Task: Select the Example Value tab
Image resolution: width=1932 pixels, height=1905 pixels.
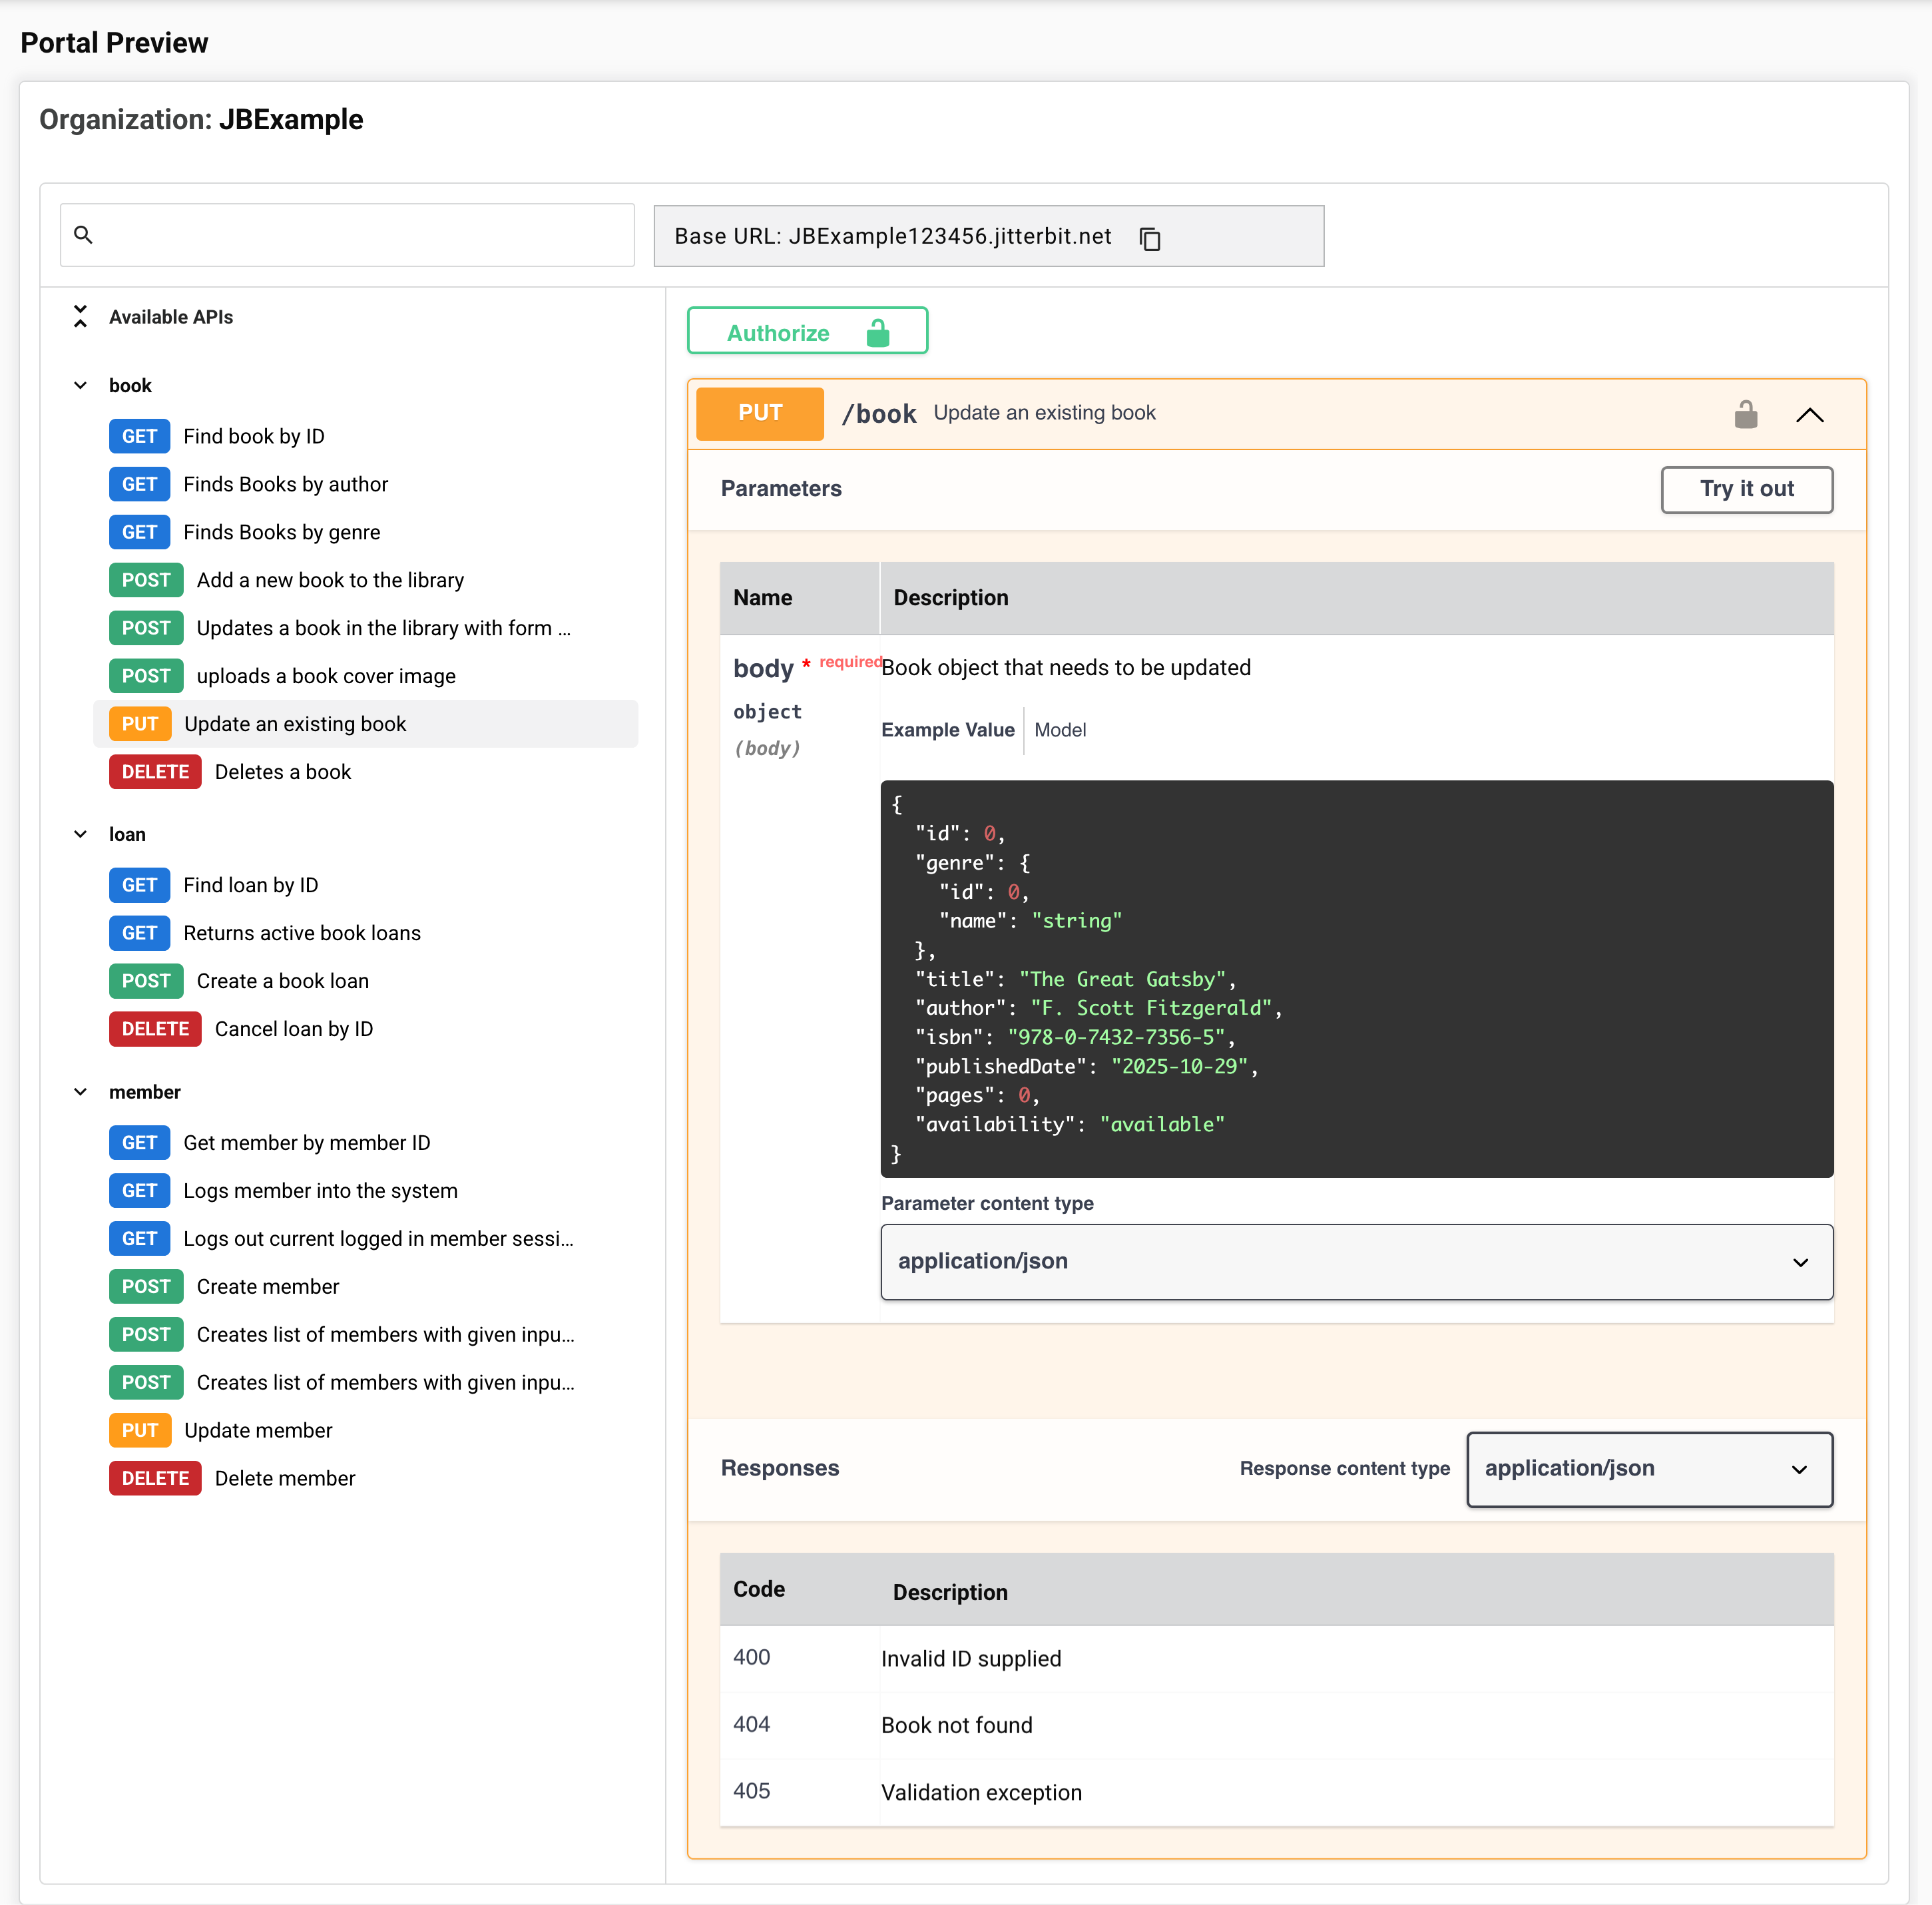Action: [x=947, y=730]
